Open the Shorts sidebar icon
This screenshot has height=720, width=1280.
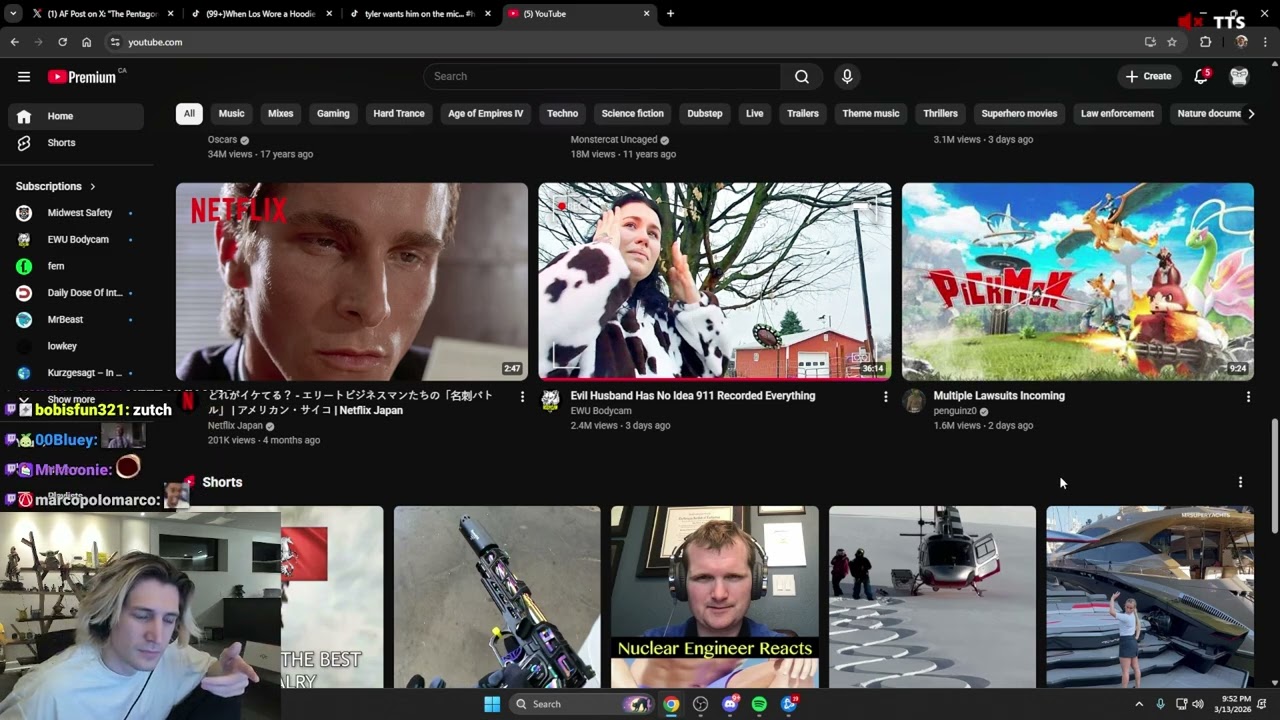point(24,143)
